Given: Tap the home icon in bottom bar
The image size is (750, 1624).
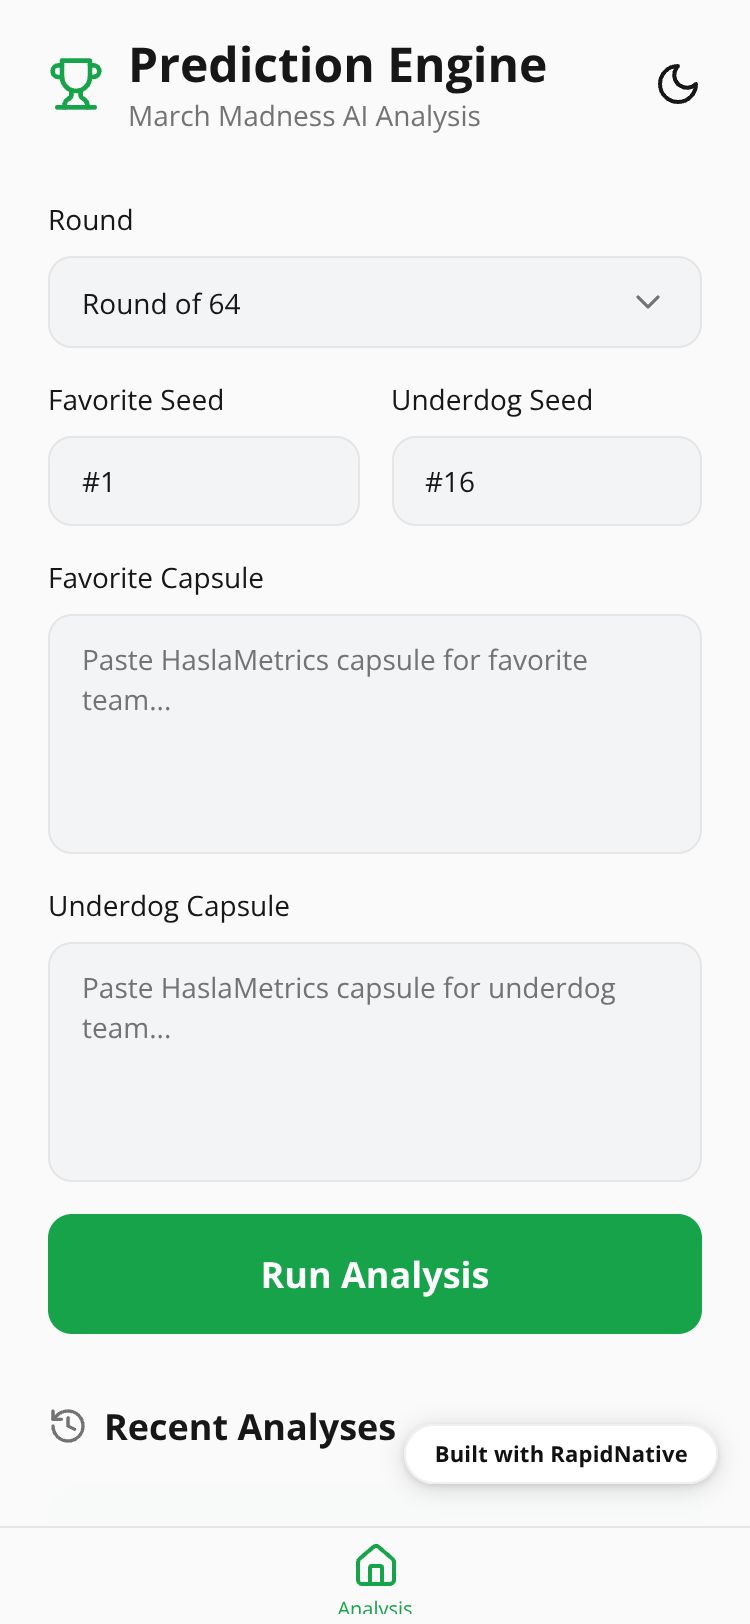Looking at the screenshot, I should (375, 1565).
